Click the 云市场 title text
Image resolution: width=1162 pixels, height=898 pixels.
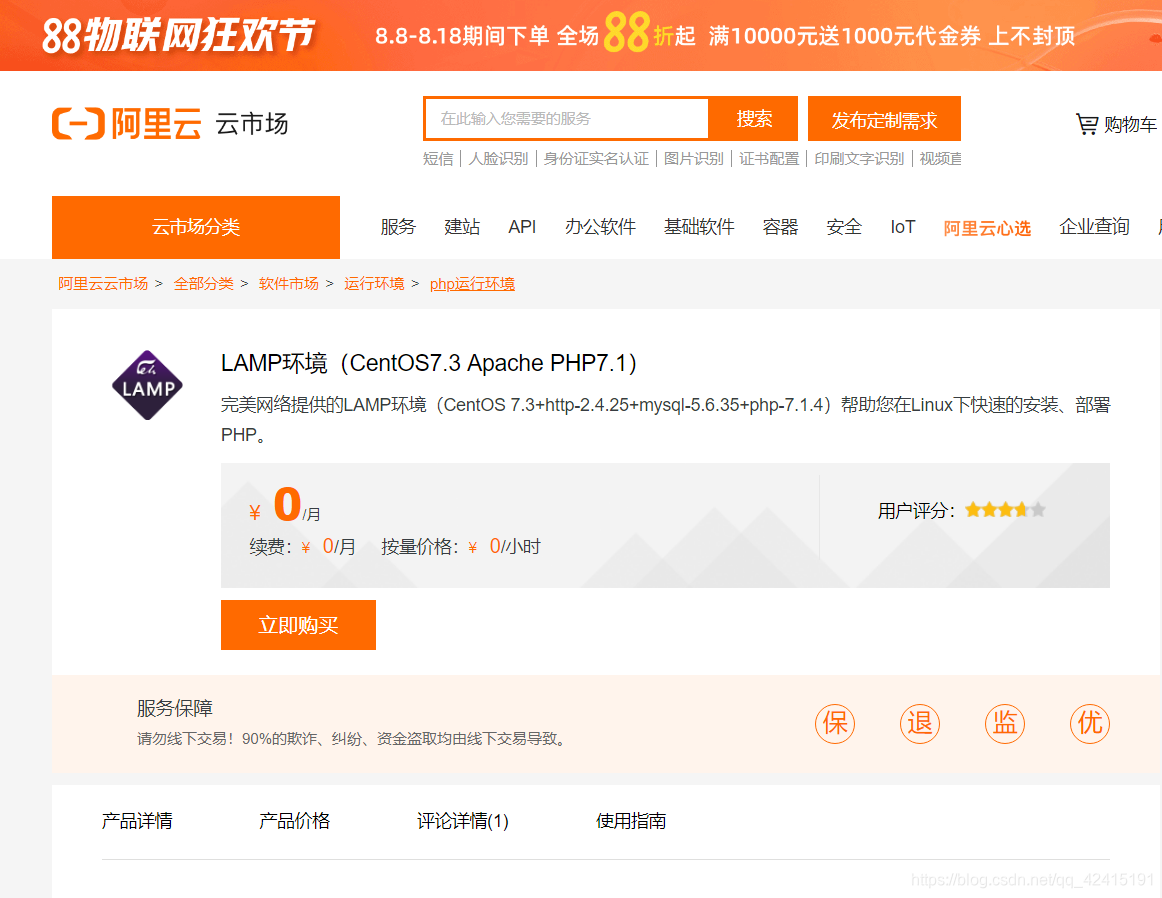pos(252,124)
